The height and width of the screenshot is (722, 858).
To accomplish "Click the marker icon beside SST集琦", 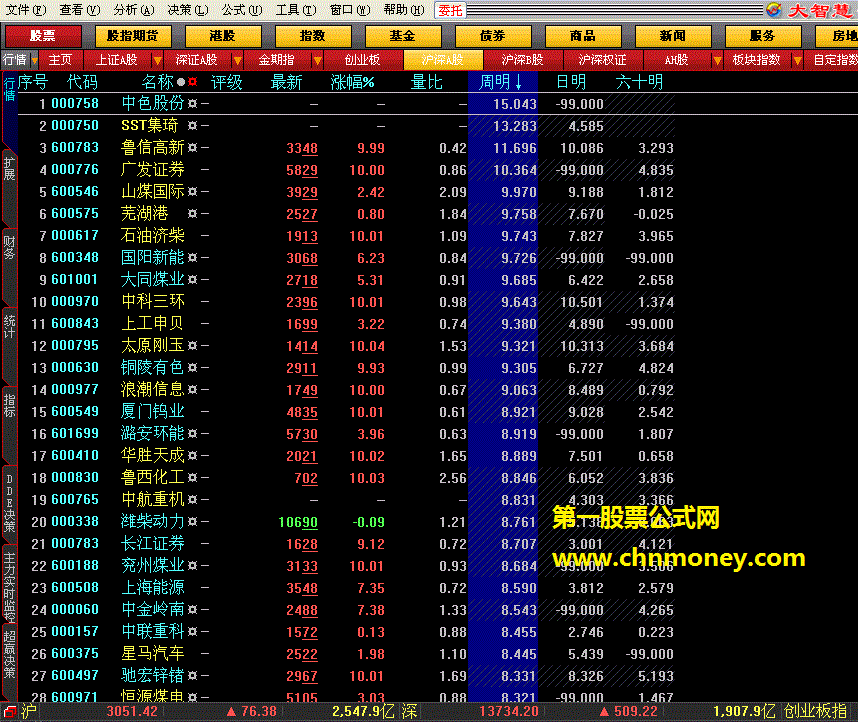I will tap(192, 125).
